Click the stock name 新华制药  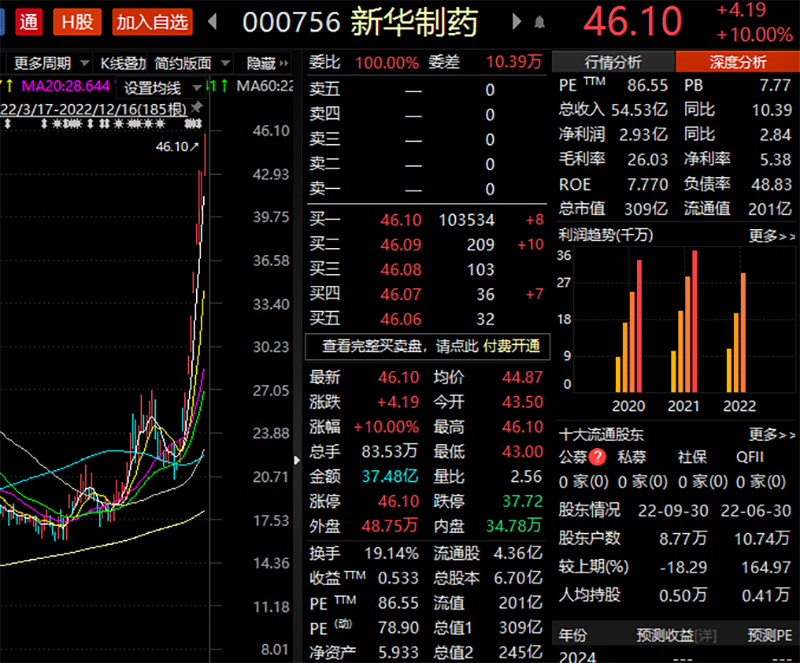coord(414,22)
